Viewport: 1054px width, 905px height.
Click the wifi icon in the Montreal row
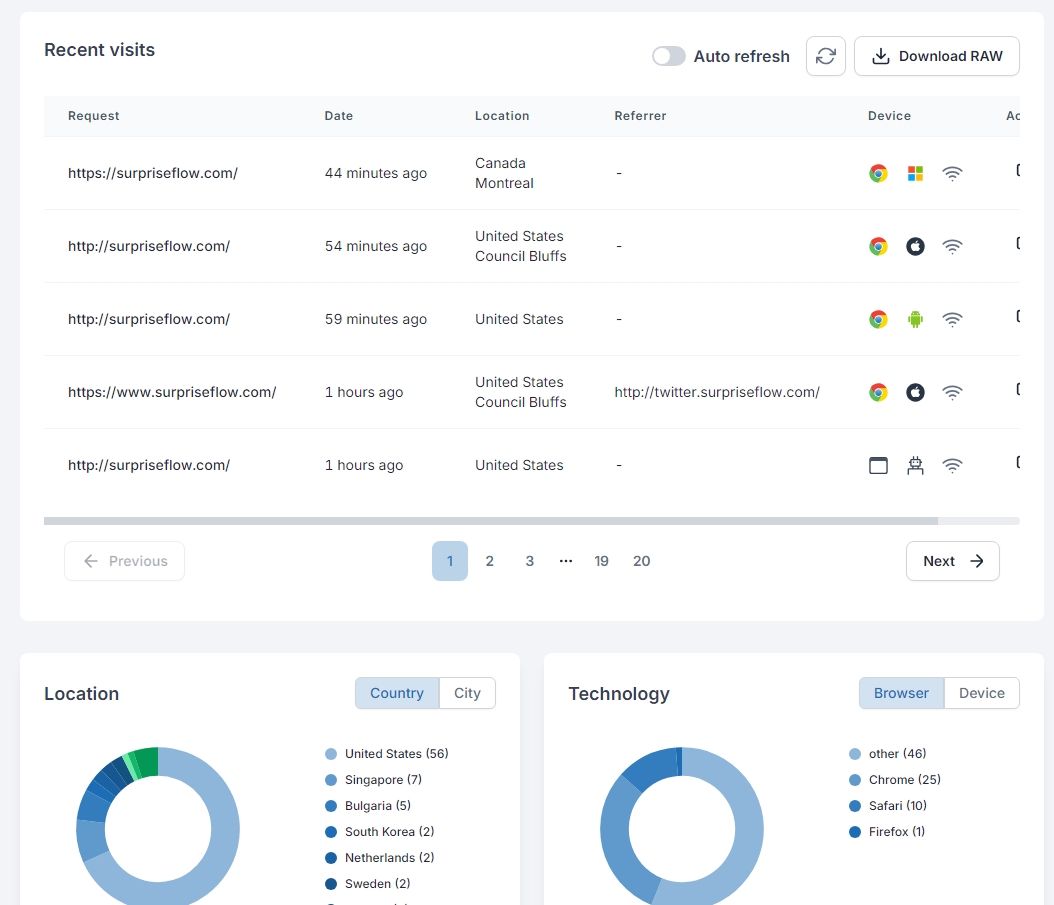click(x=953, y=173)
